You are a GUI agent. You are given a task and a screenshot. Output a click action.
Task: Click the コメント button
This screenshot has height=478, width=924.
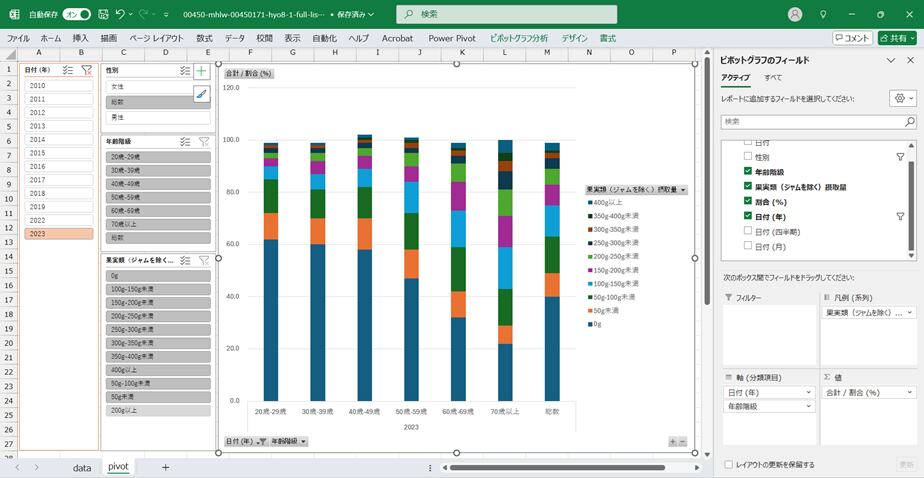pos(852,38)
